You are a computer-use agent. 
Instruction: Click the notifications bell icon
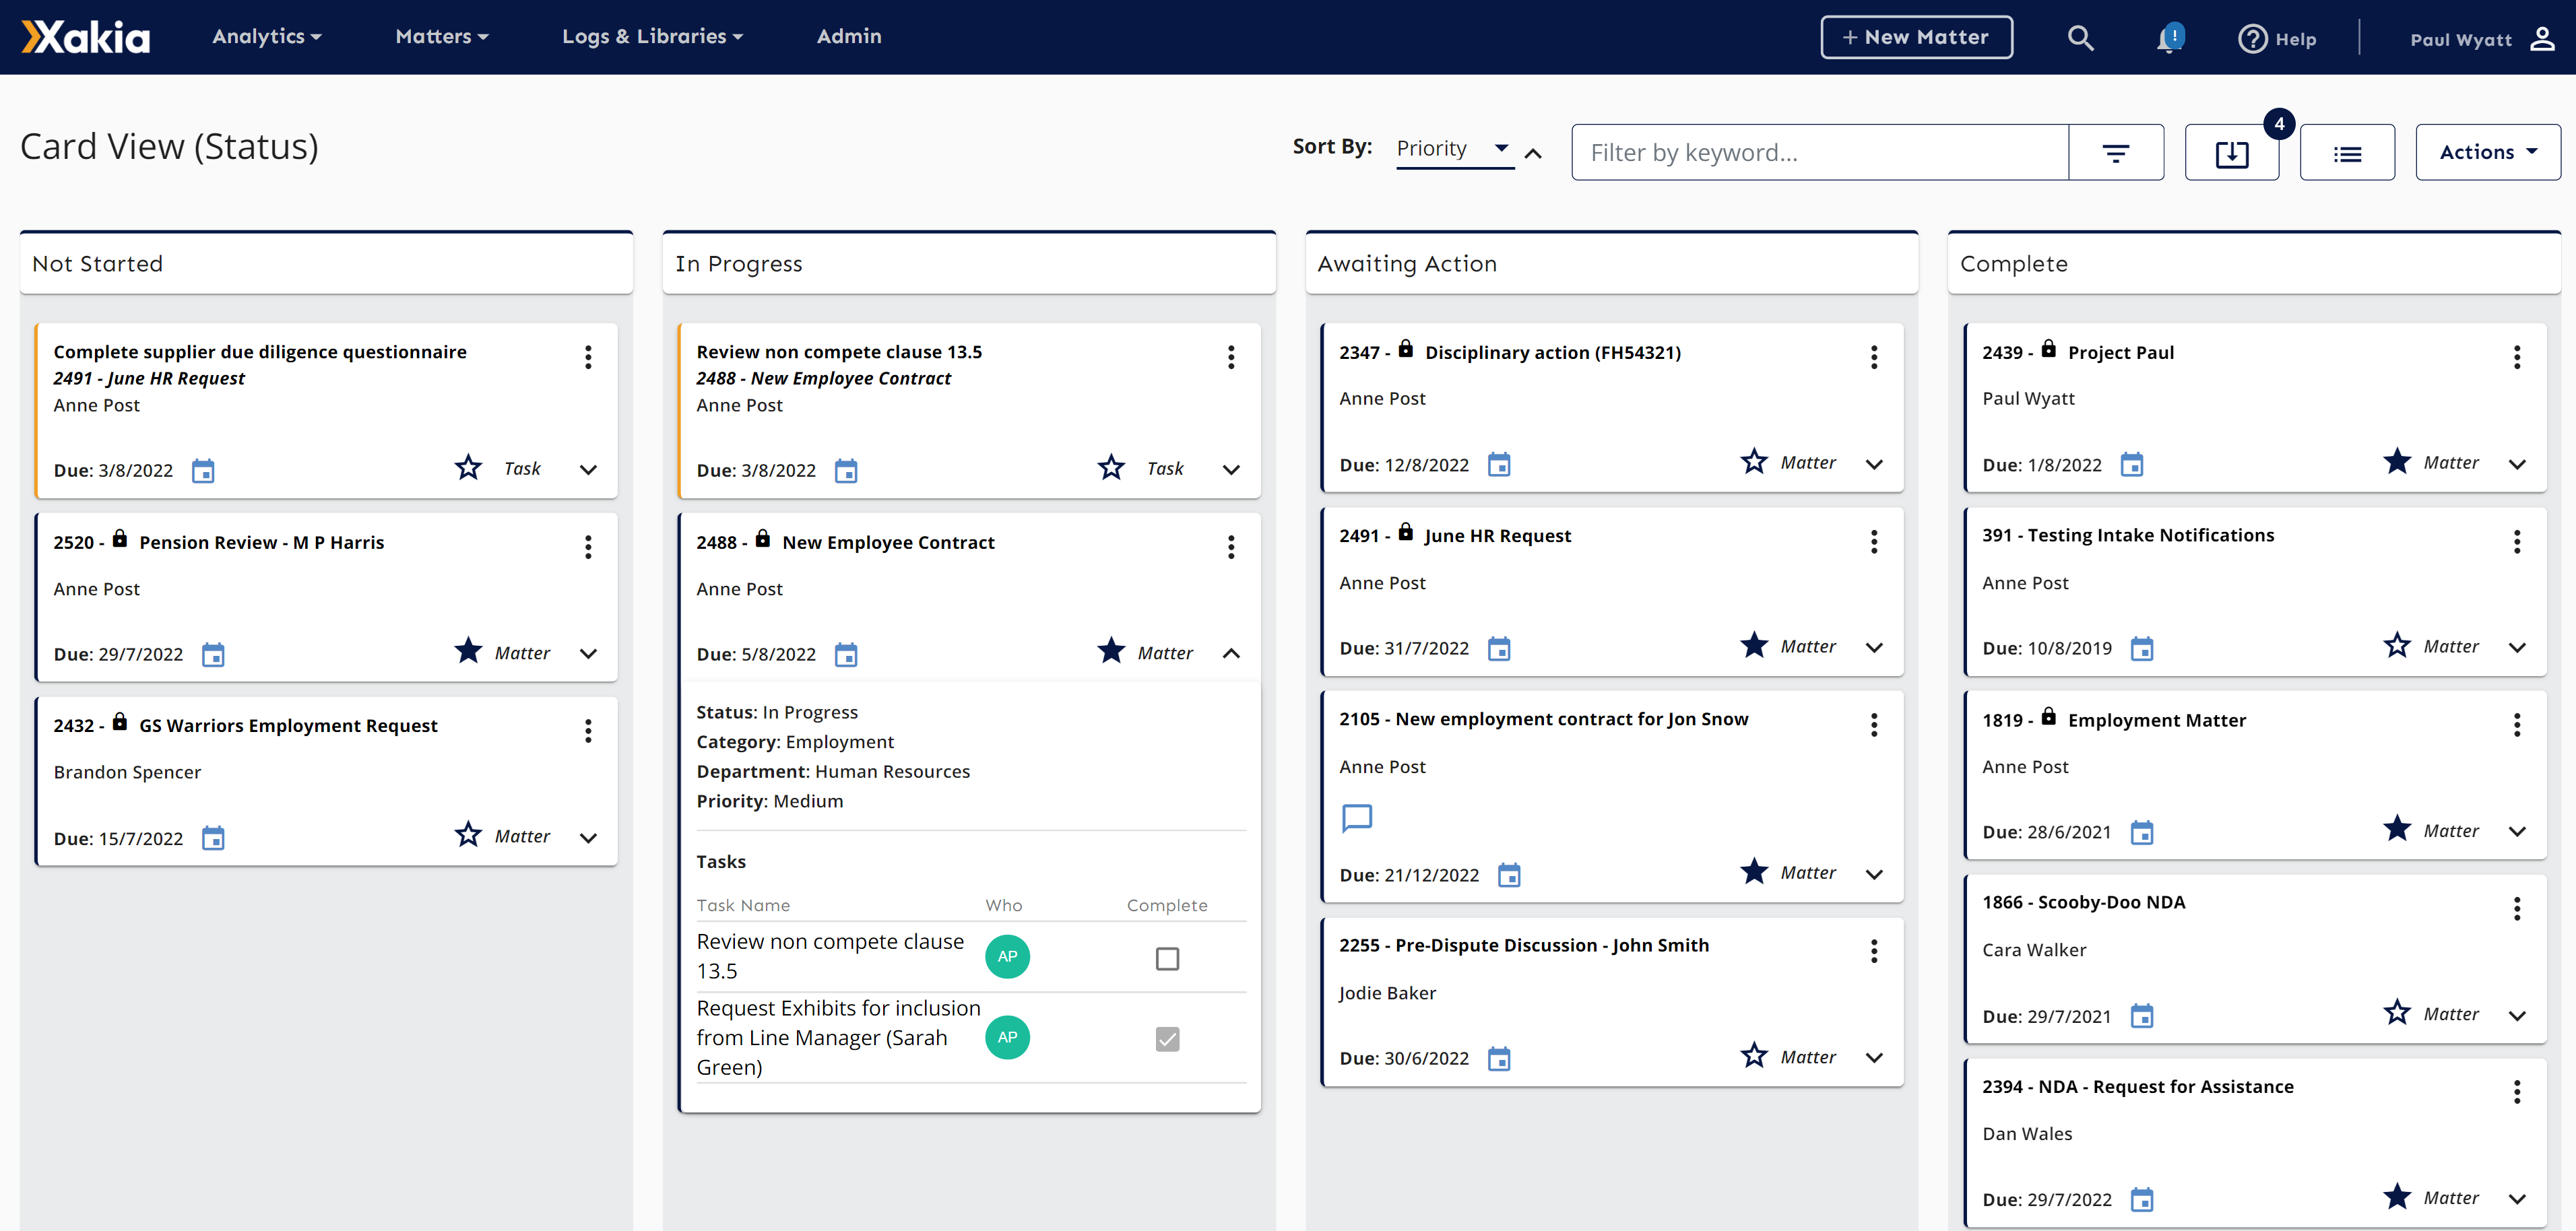pos(2168,38)
